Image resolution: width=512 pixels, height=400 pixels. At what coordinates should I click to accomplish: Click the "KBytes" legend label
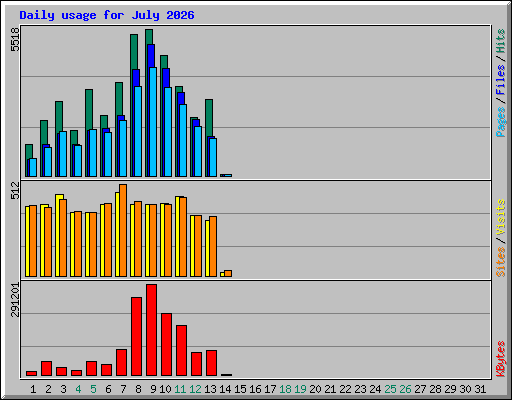click(501, 359)
